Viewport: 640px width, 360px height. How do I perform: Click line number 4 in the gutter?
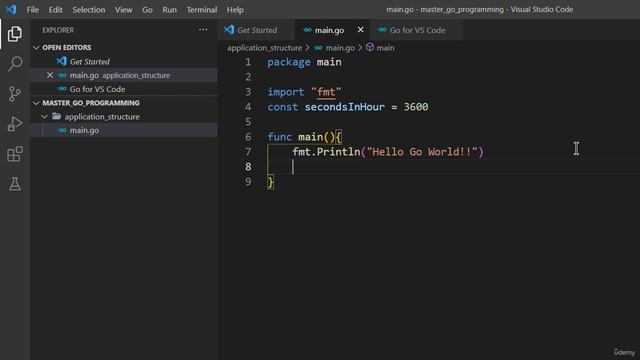pos(248,107)
